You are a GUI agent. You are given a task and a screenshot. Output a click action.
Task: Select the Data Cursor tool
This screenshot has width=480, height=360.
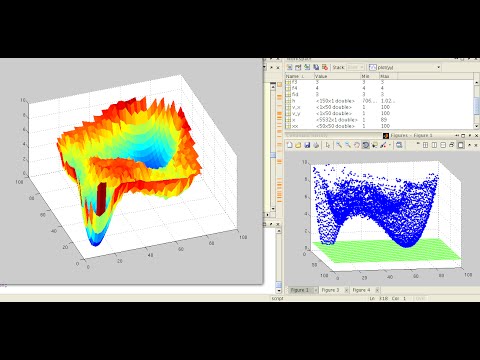375,145
